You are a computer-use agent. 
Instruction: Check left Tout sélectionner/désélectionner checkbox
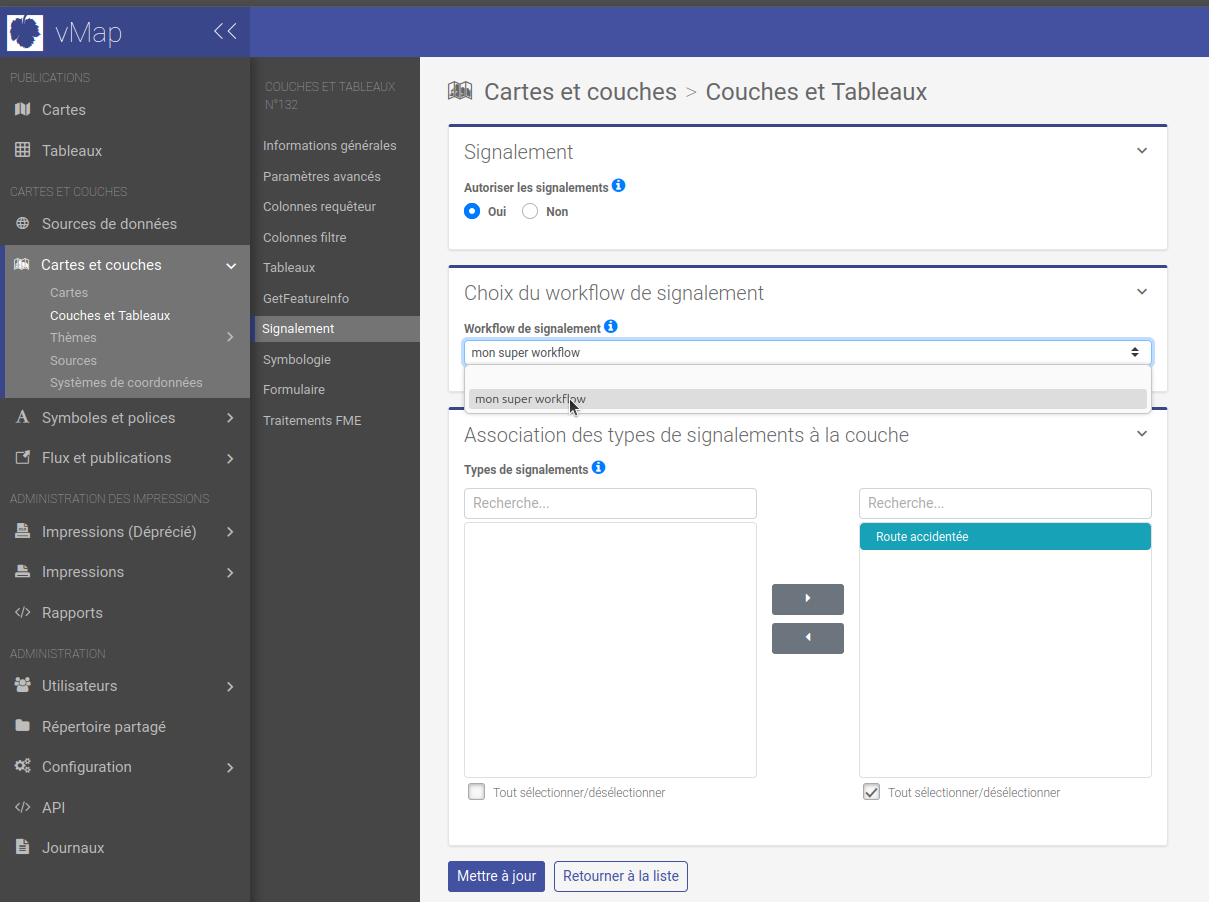point(477,792)
